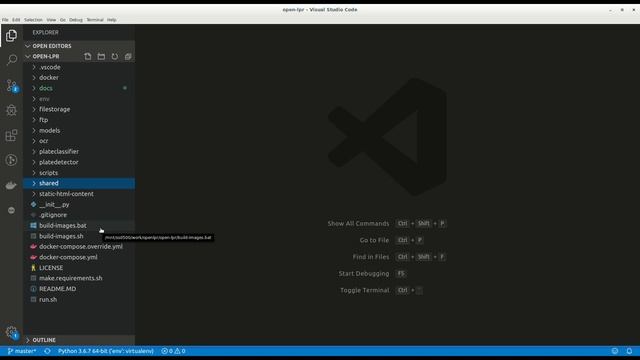Open the run test activity bar icon

[11, 160]
